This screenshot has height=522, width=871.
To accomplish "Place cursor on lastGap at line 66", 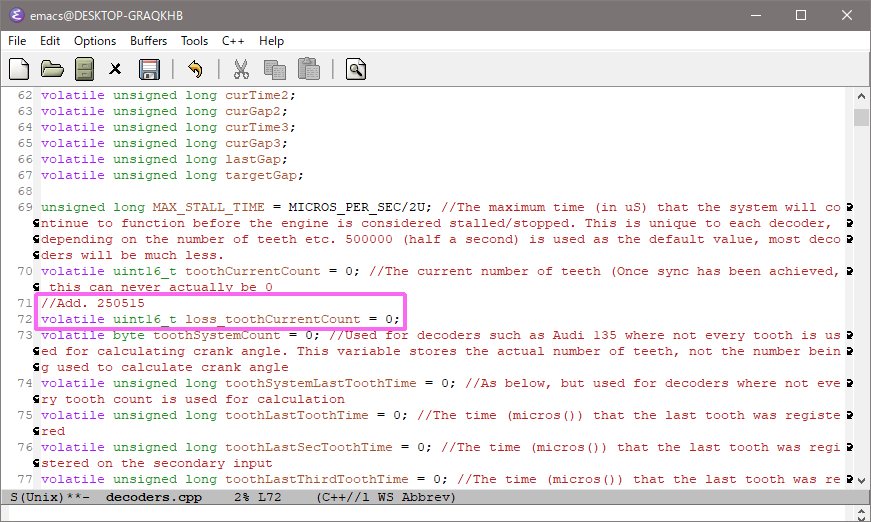I will [253, 159].
